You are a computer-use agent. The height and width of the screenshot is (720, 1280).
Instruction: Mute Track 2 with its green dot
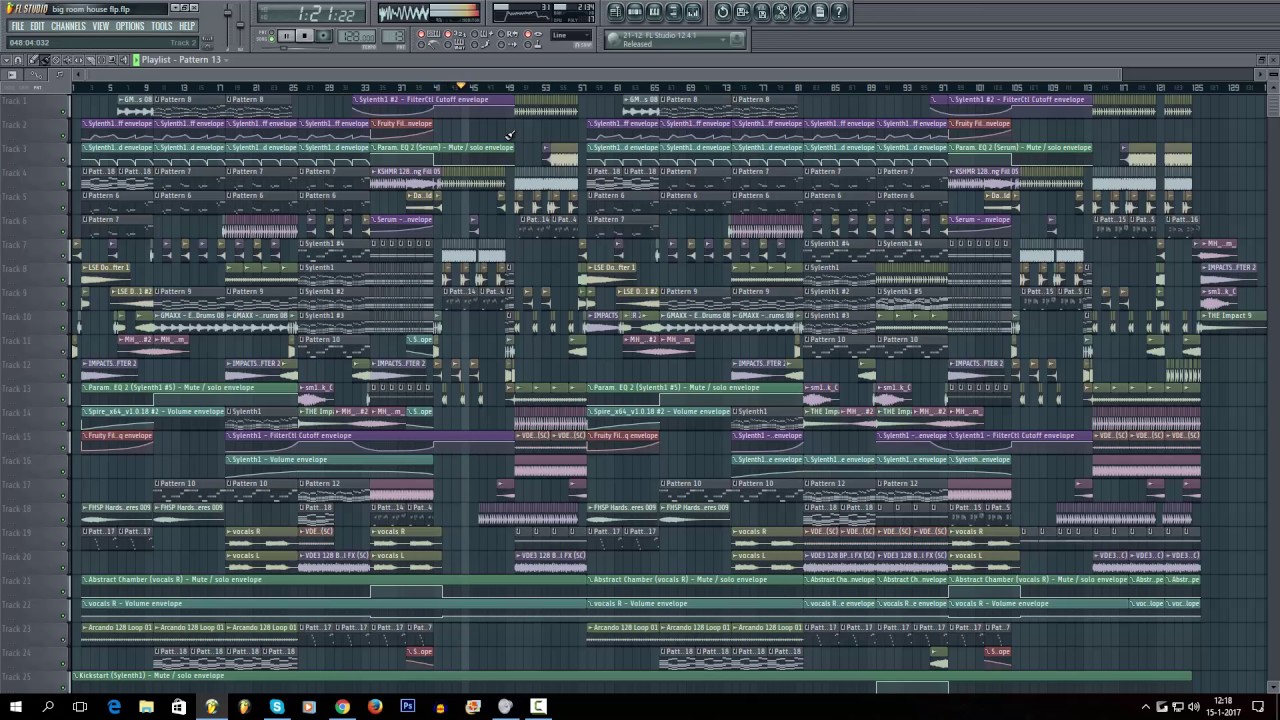63,135
